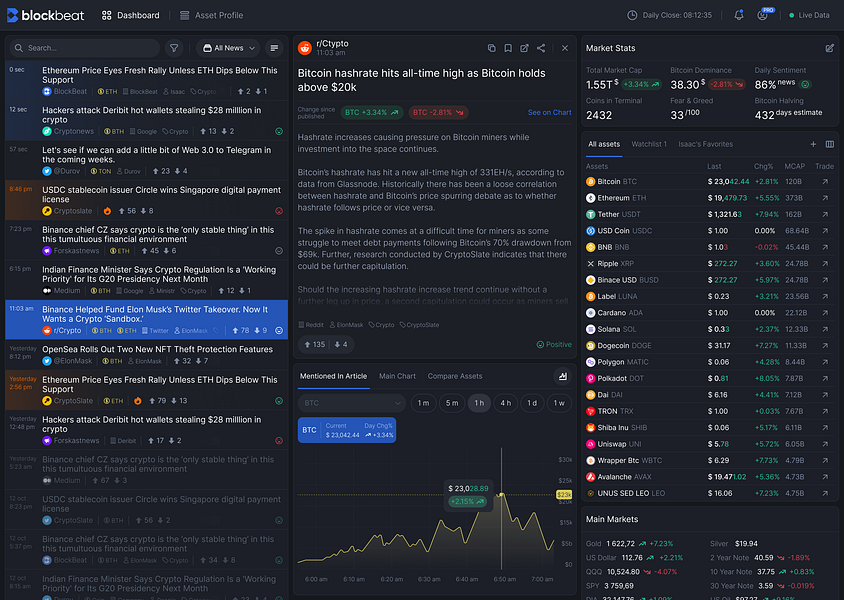
Task: Open the BTC asset dropdown in chart
Action: [351, 403]
